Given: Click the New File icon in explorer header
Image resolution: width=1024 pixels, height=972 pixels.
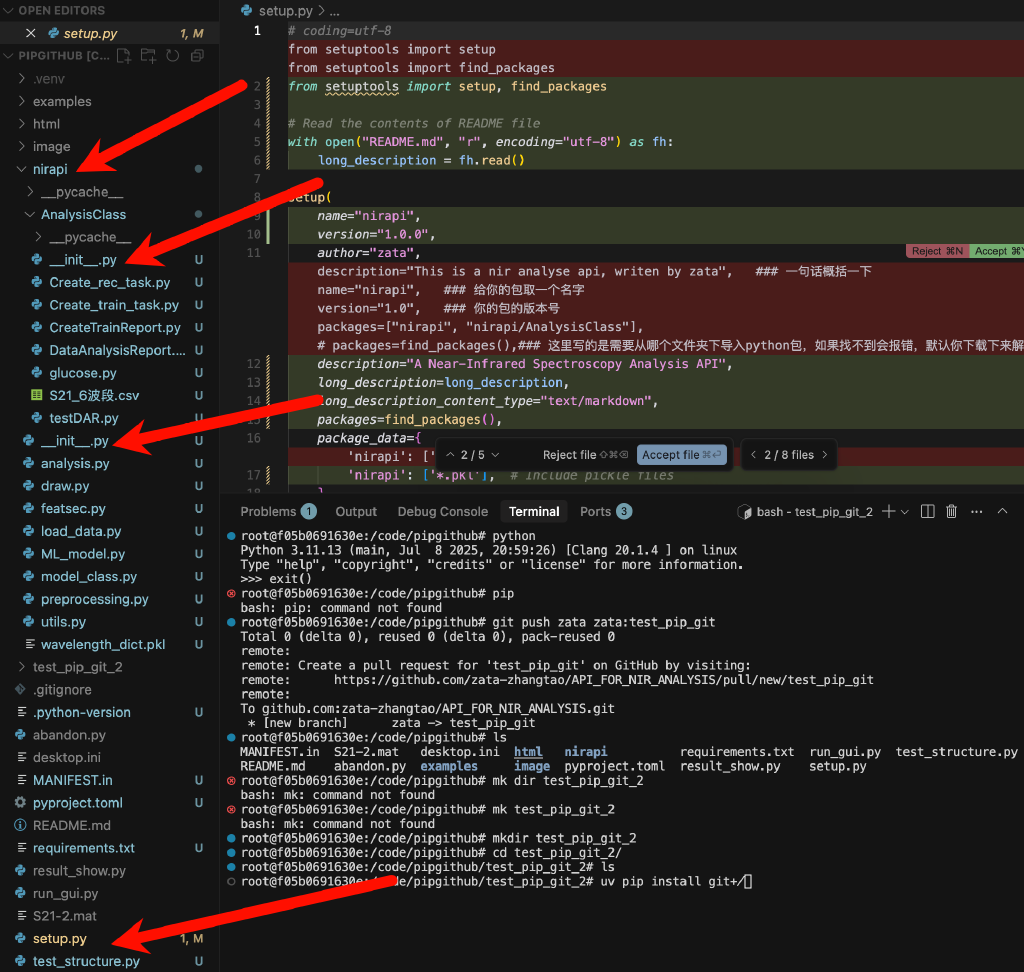Looking at the screenshot, I should tap(124, 56).
